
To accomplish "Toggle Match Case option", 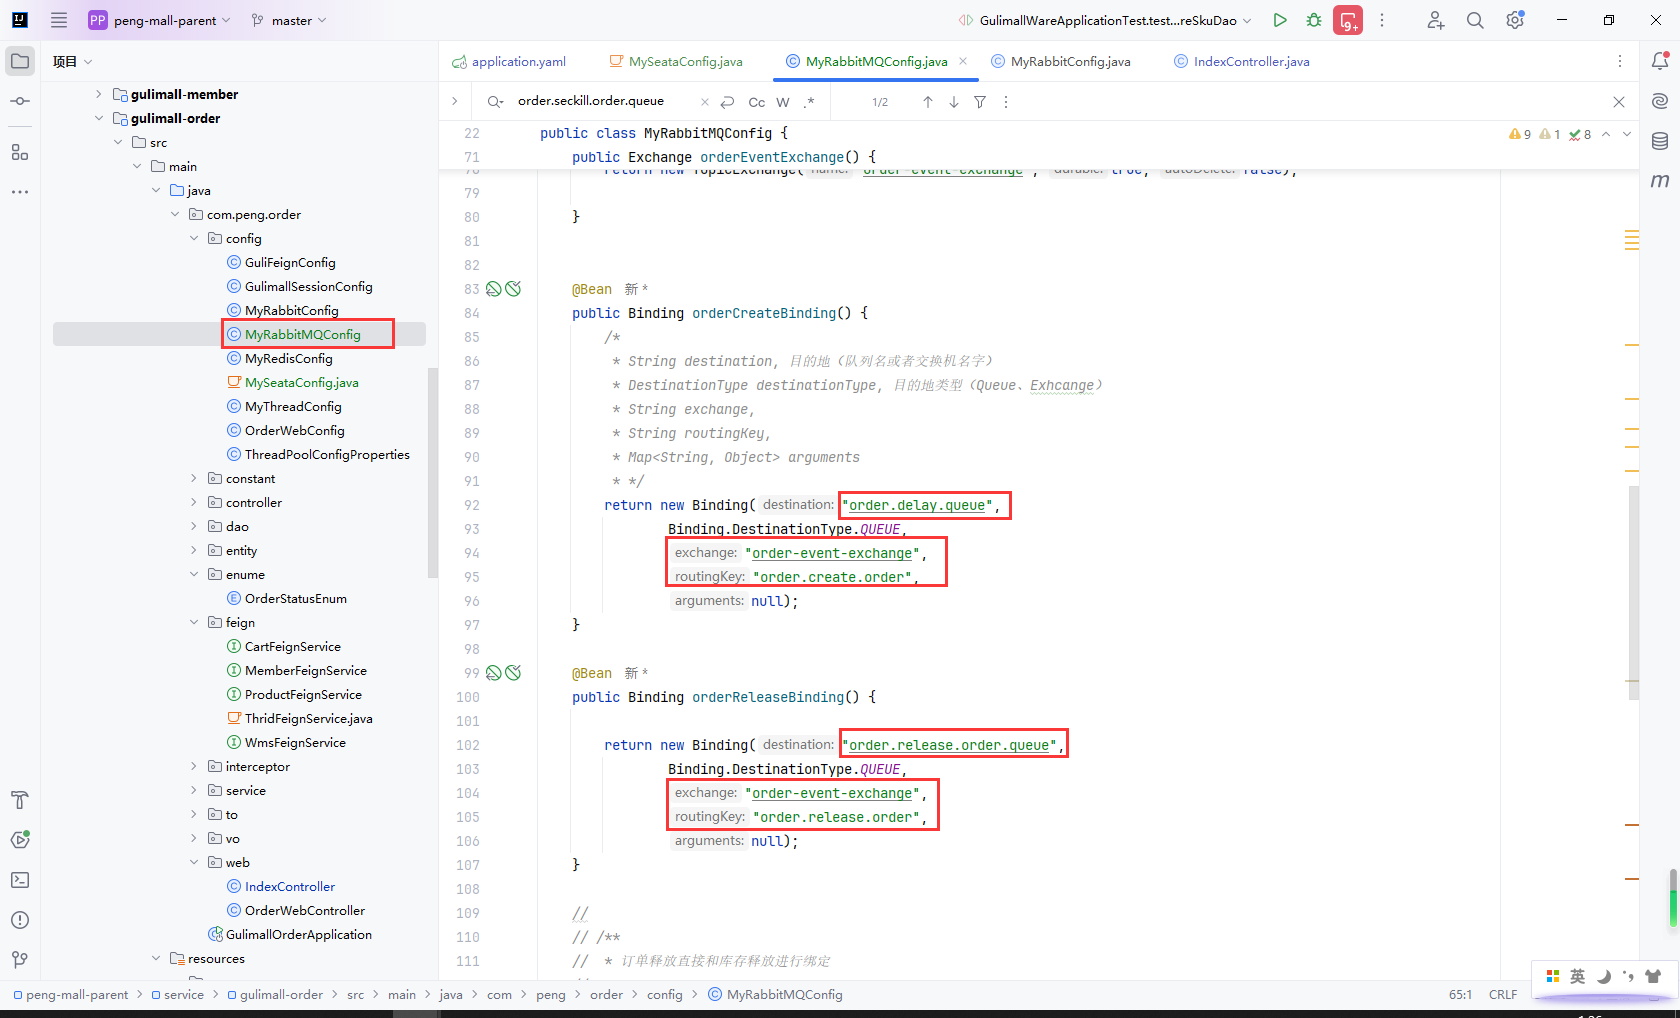I will [757, 102].
